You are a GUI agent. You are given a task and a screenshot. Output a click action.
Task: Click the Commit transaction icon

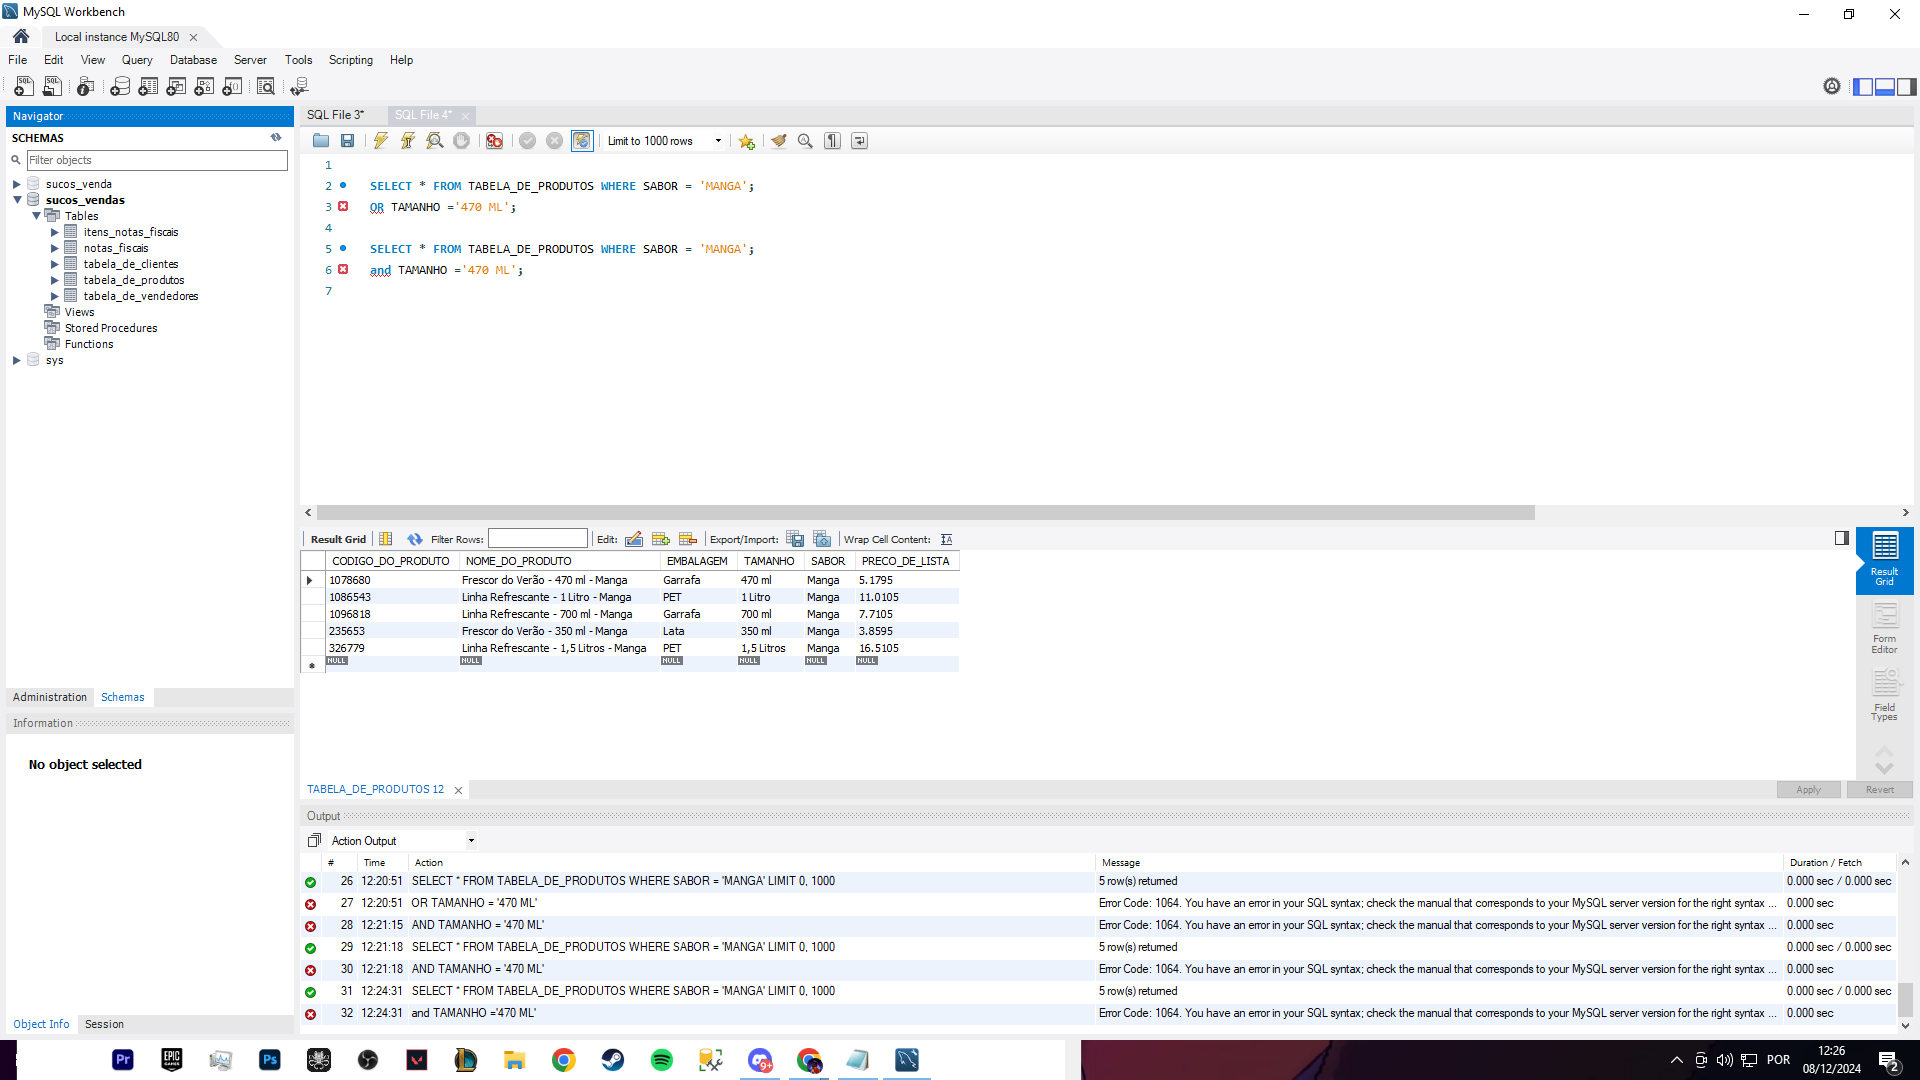click(x=527, y=141)
